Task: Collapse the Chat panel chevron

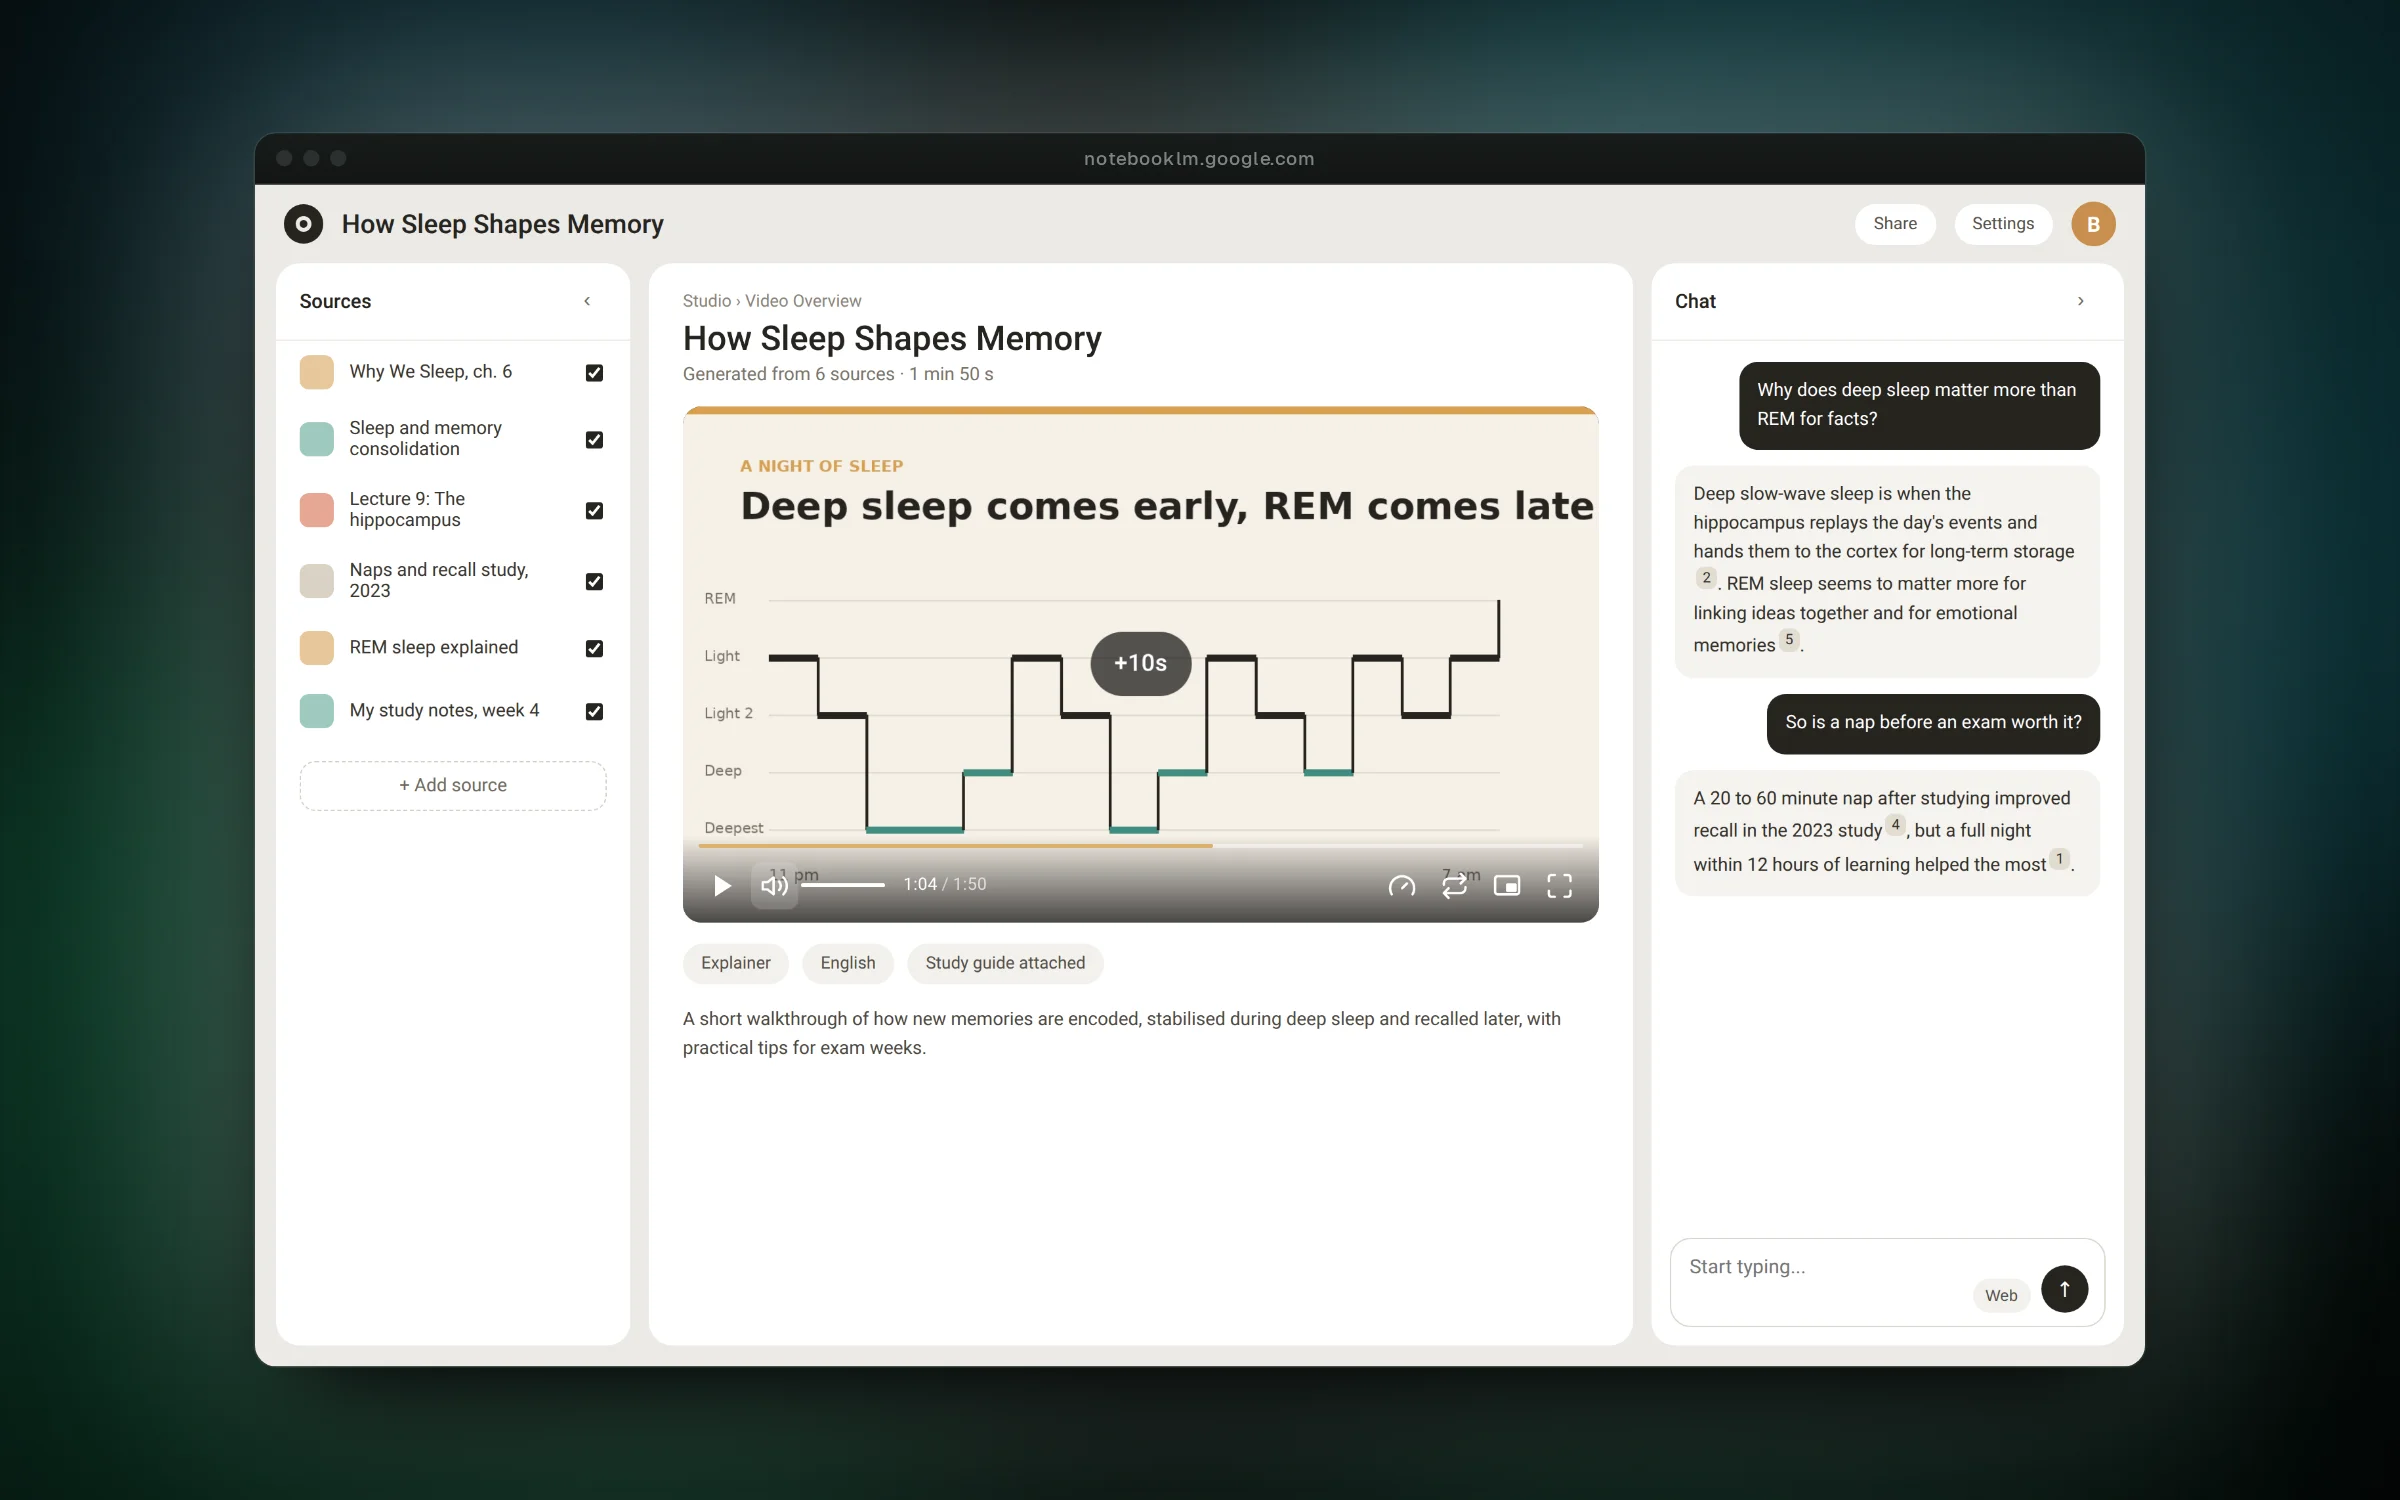Action: click(x=2081, y=301)
